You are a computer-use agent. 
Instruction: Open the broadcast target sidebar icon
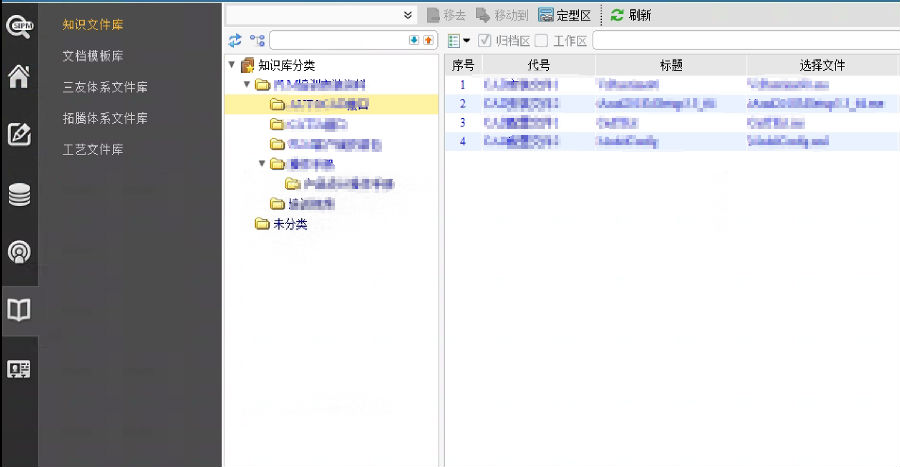(19, 252)
